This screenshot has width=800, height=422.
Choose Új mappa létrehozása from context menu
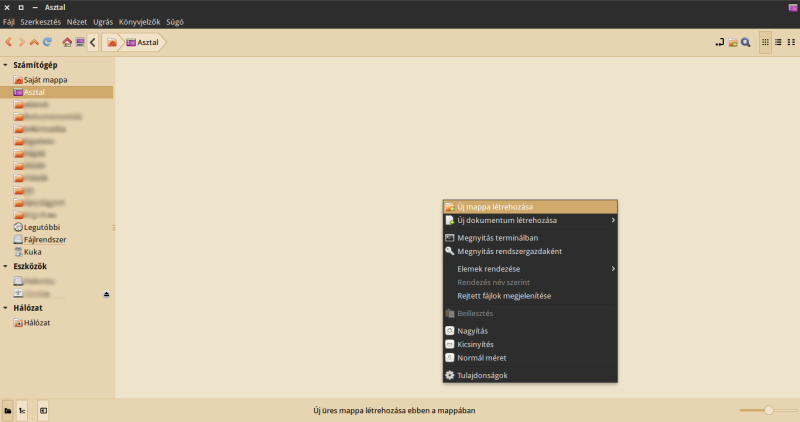pos(530,207)
